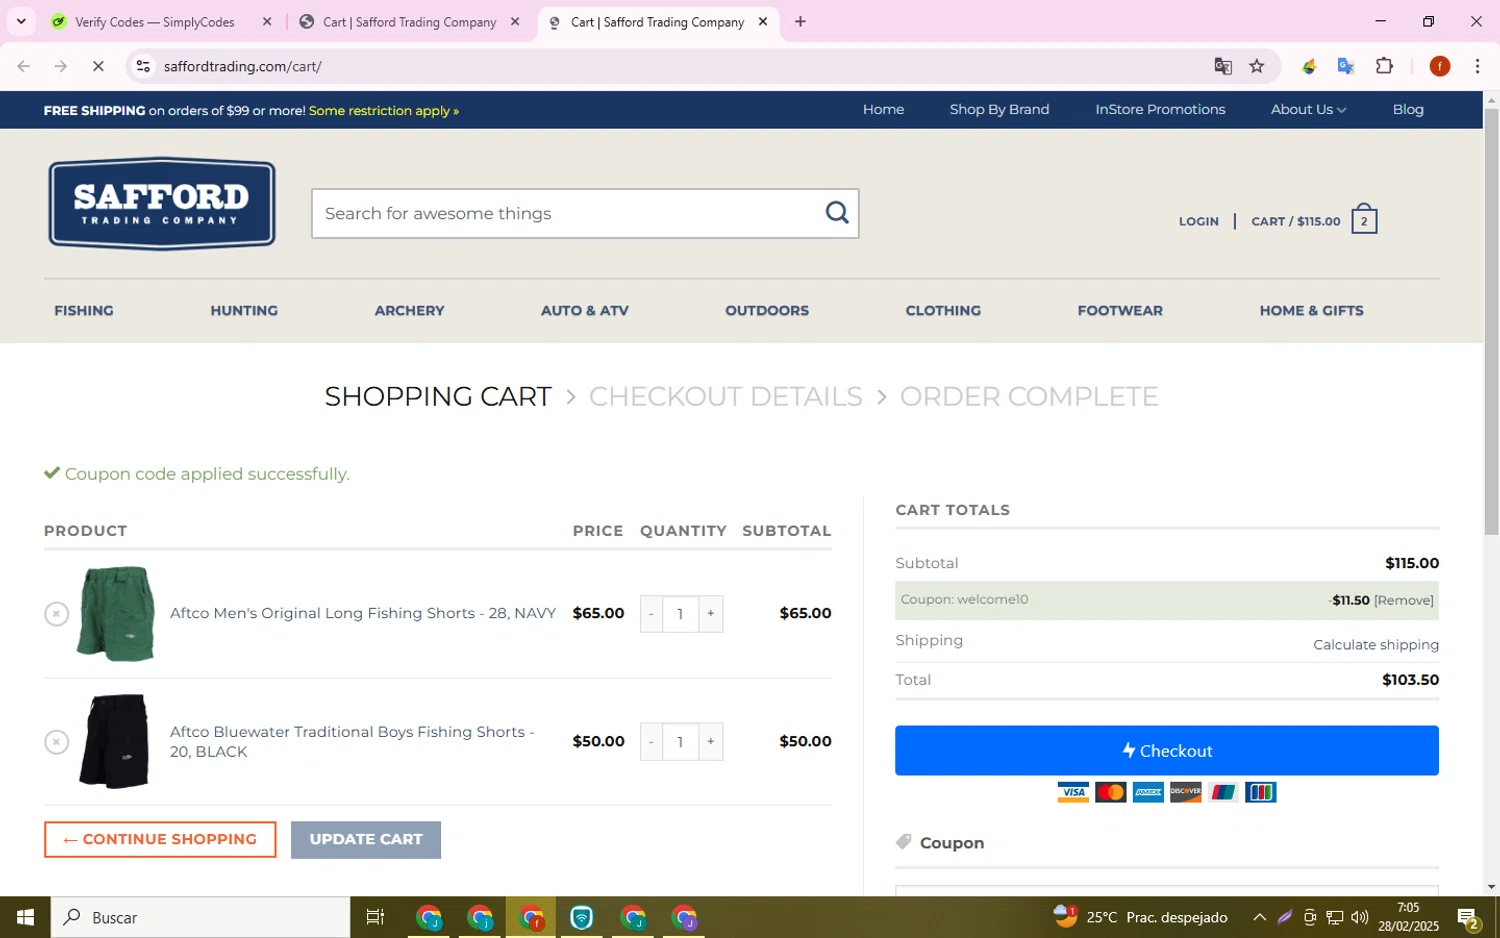Open the Auto & ATV category

tap(585, 310)
